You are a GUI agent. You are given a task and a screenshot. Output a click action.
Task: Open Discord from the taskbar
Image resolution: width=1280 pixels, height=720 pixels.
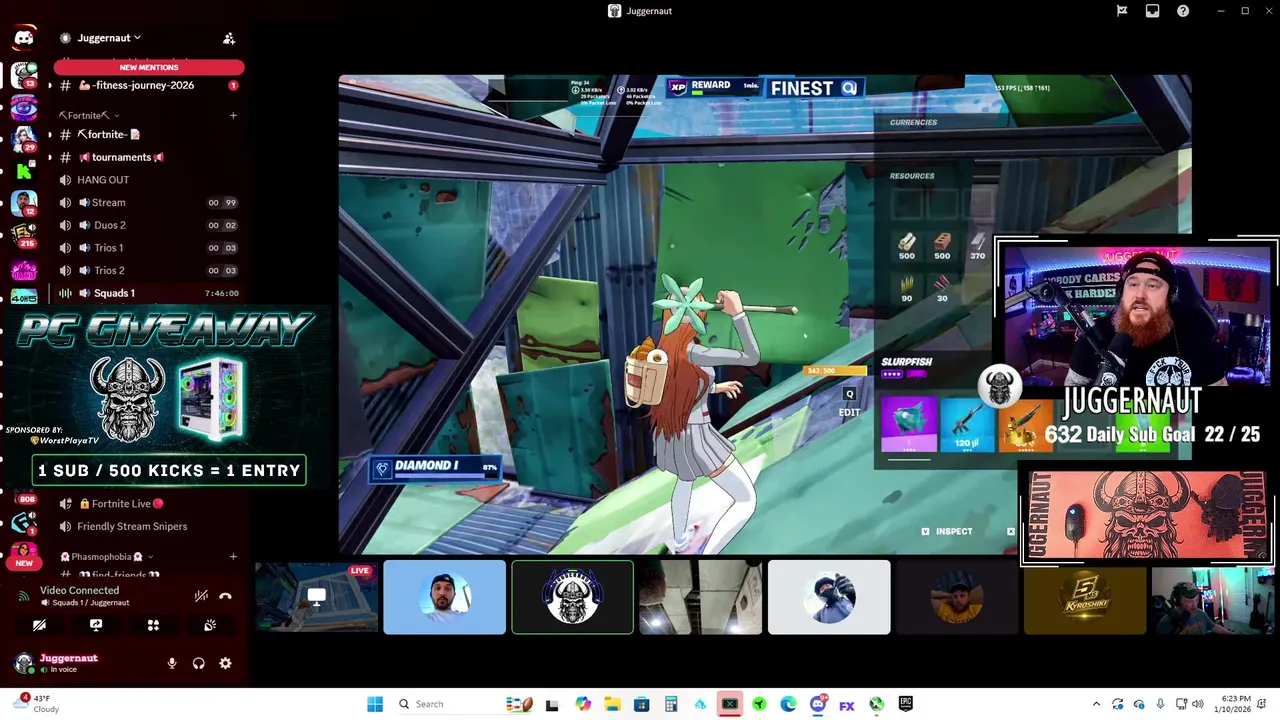pos(818,704)
